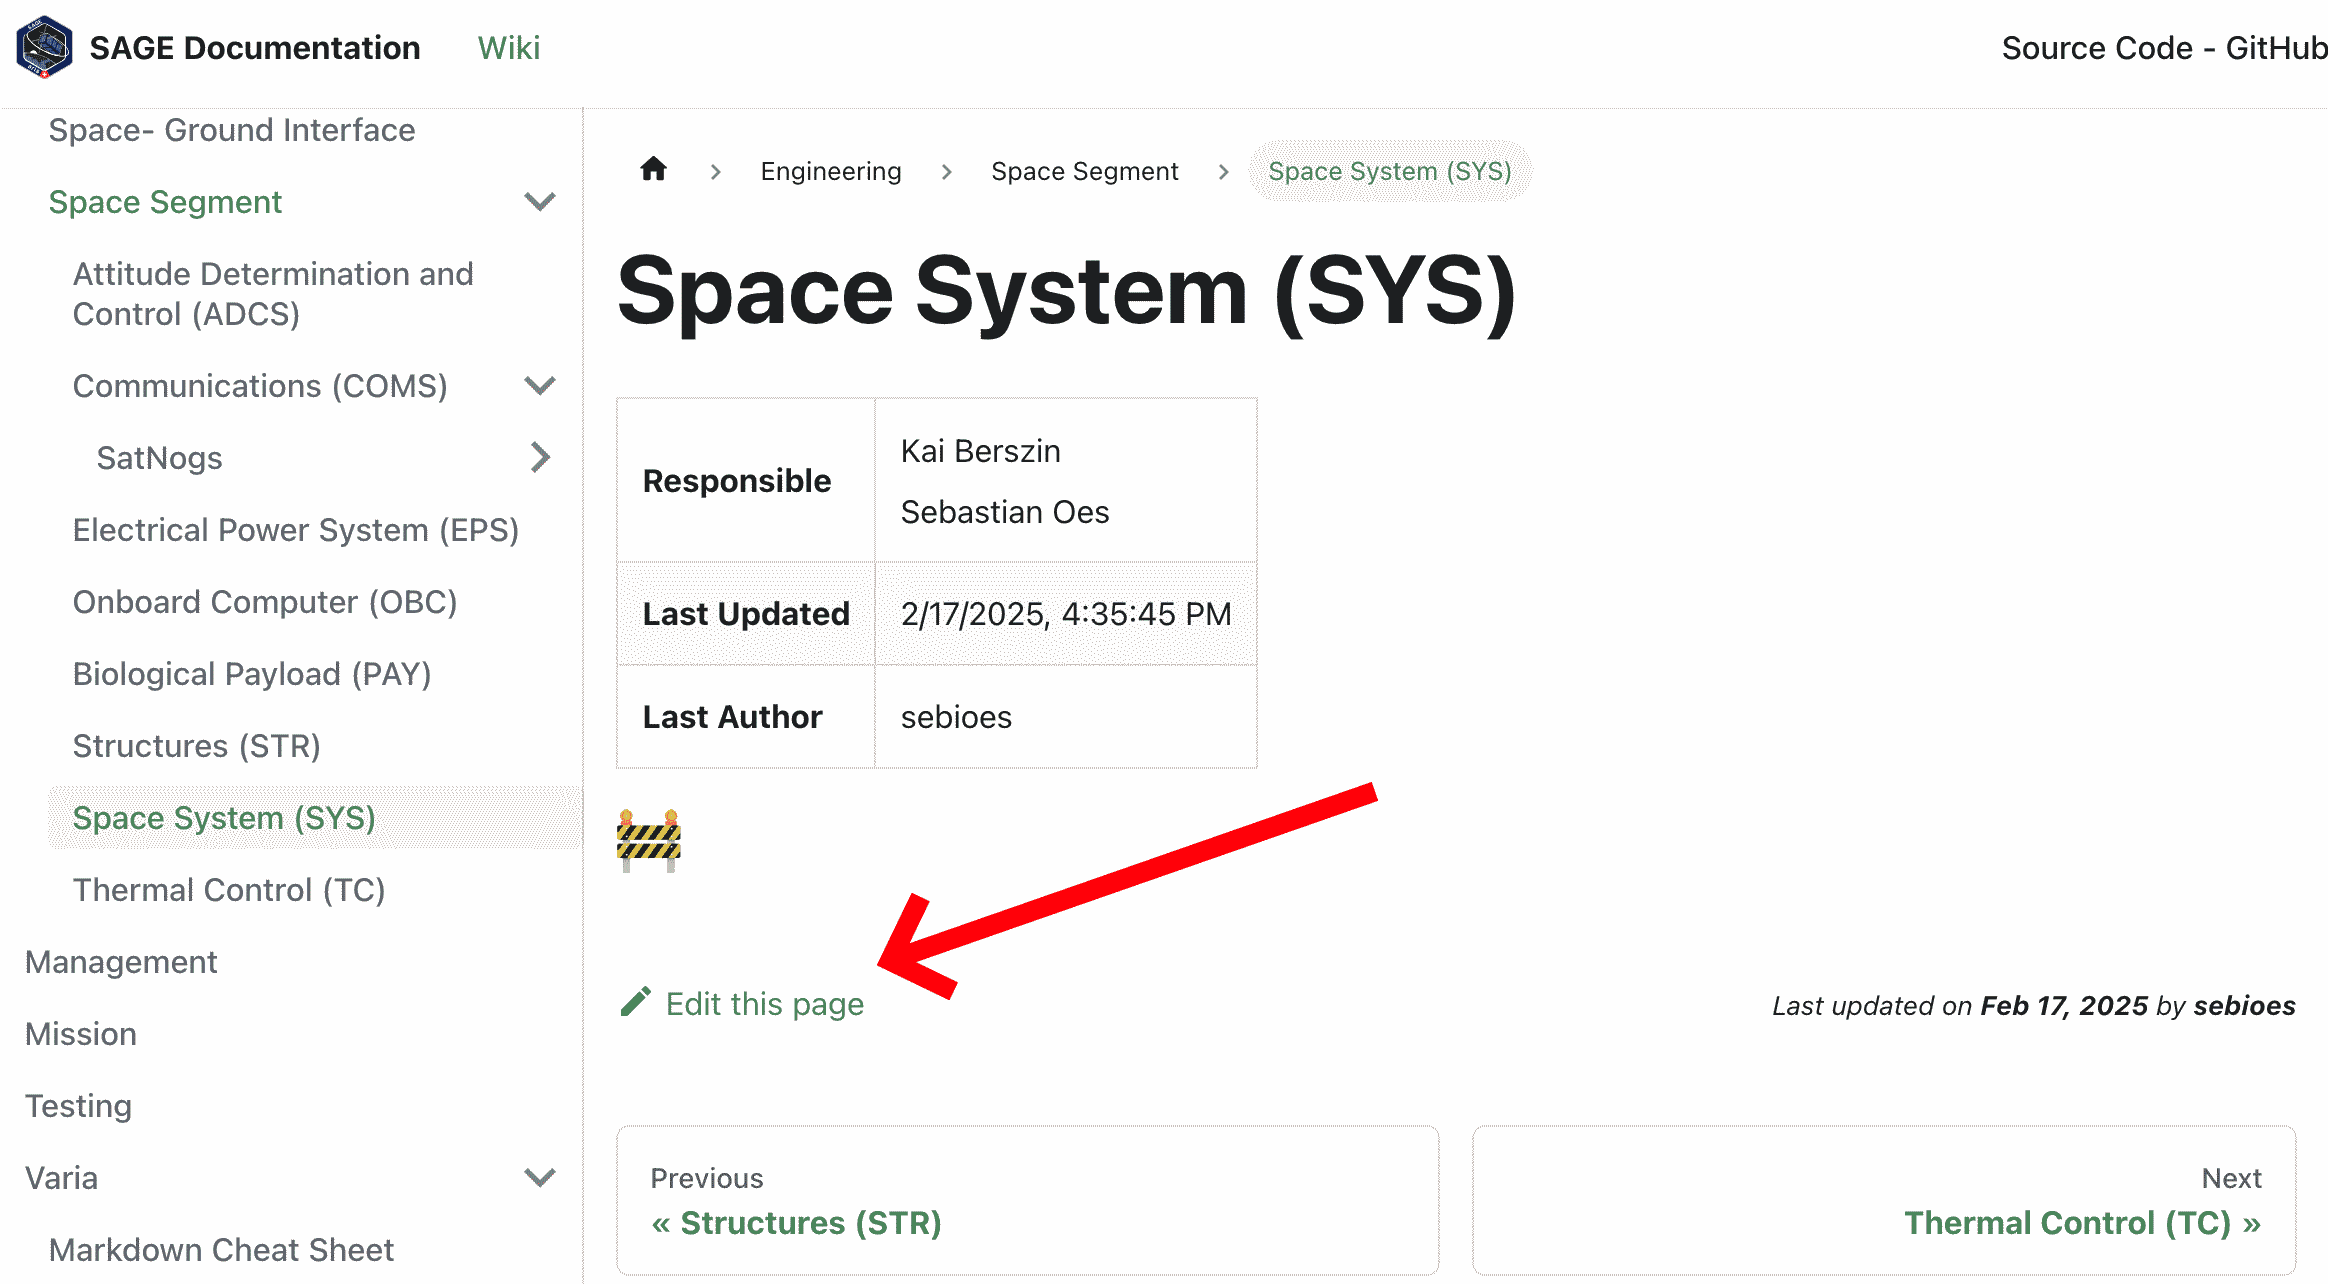This screenshot has width=2328, height=1284.
Task: Click the Edit this page link
Action: pos(765,1004)
